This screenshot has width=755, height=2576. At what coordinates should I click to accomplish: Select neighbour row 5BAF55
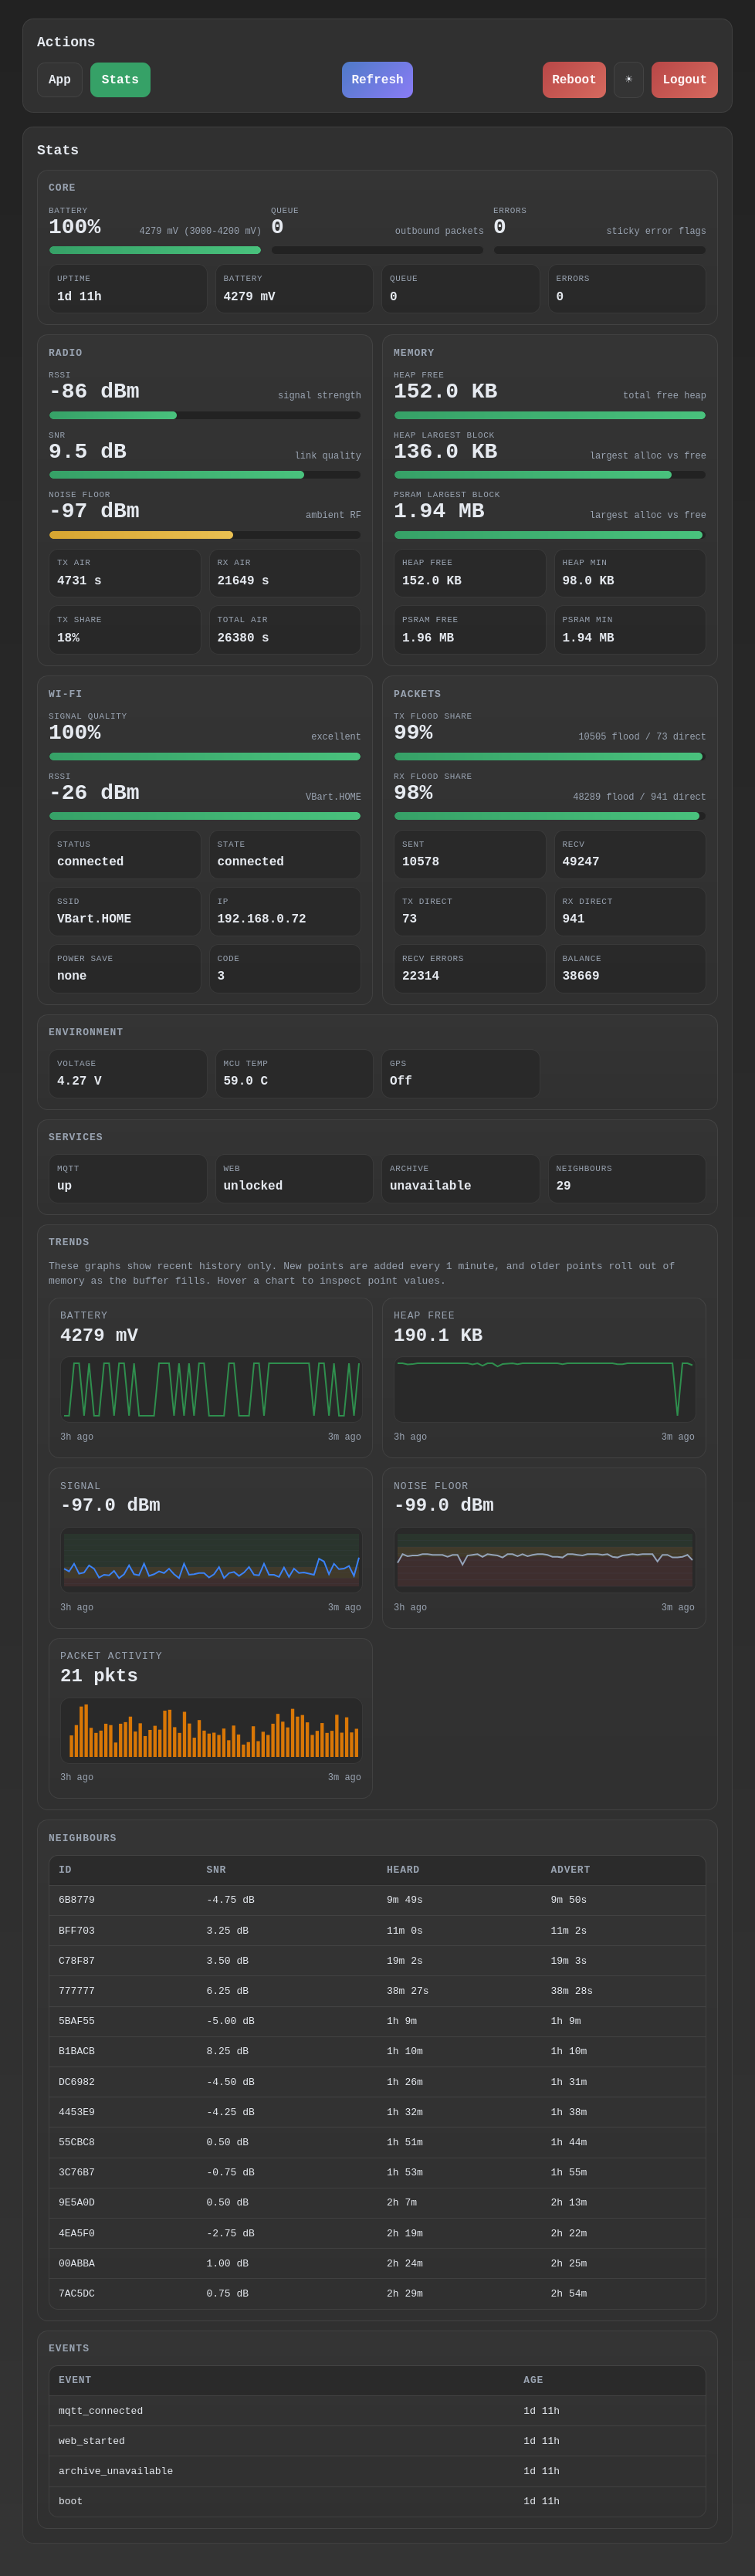377,2021
